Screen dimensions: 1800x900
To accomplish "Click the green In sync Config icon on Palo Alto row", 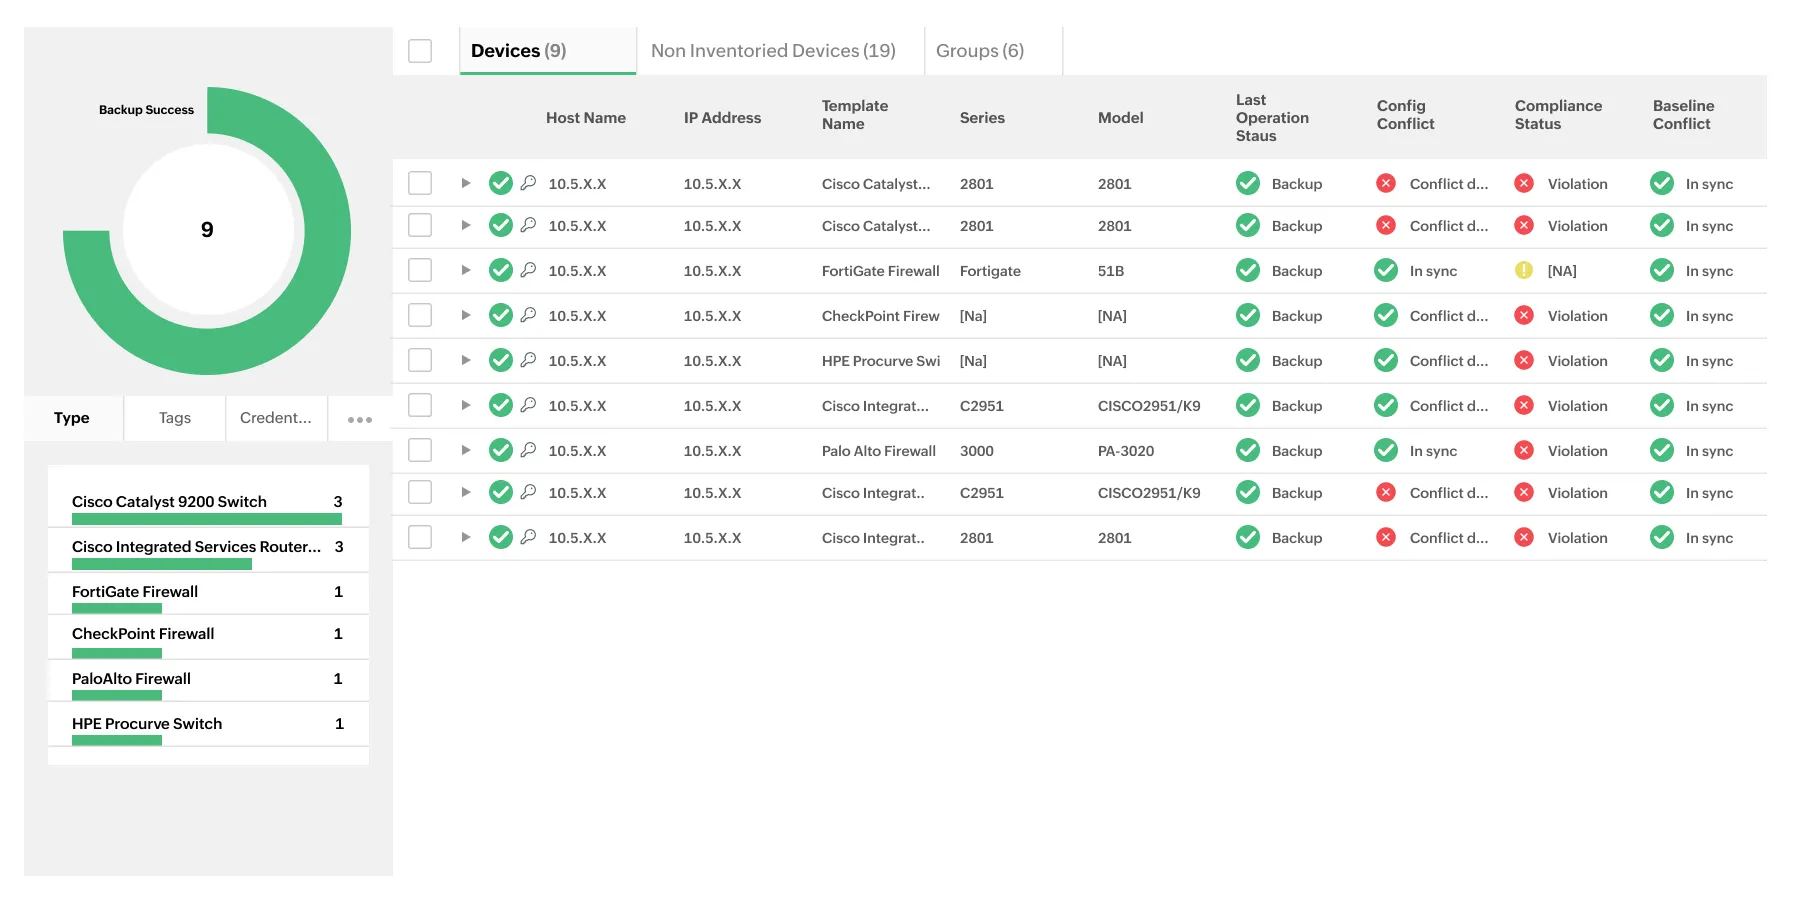I will pos(1386,450).
